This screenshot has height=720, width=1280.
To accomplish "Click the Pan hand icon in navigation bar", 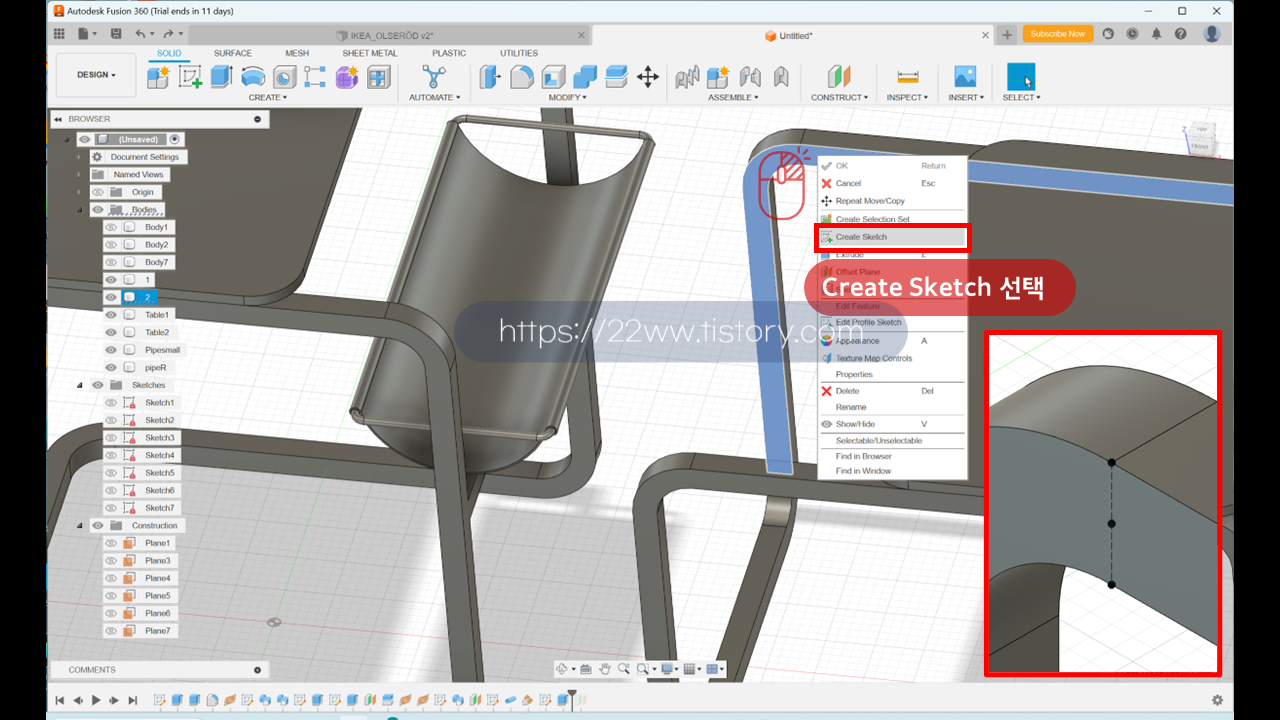I will coord(605,669).
